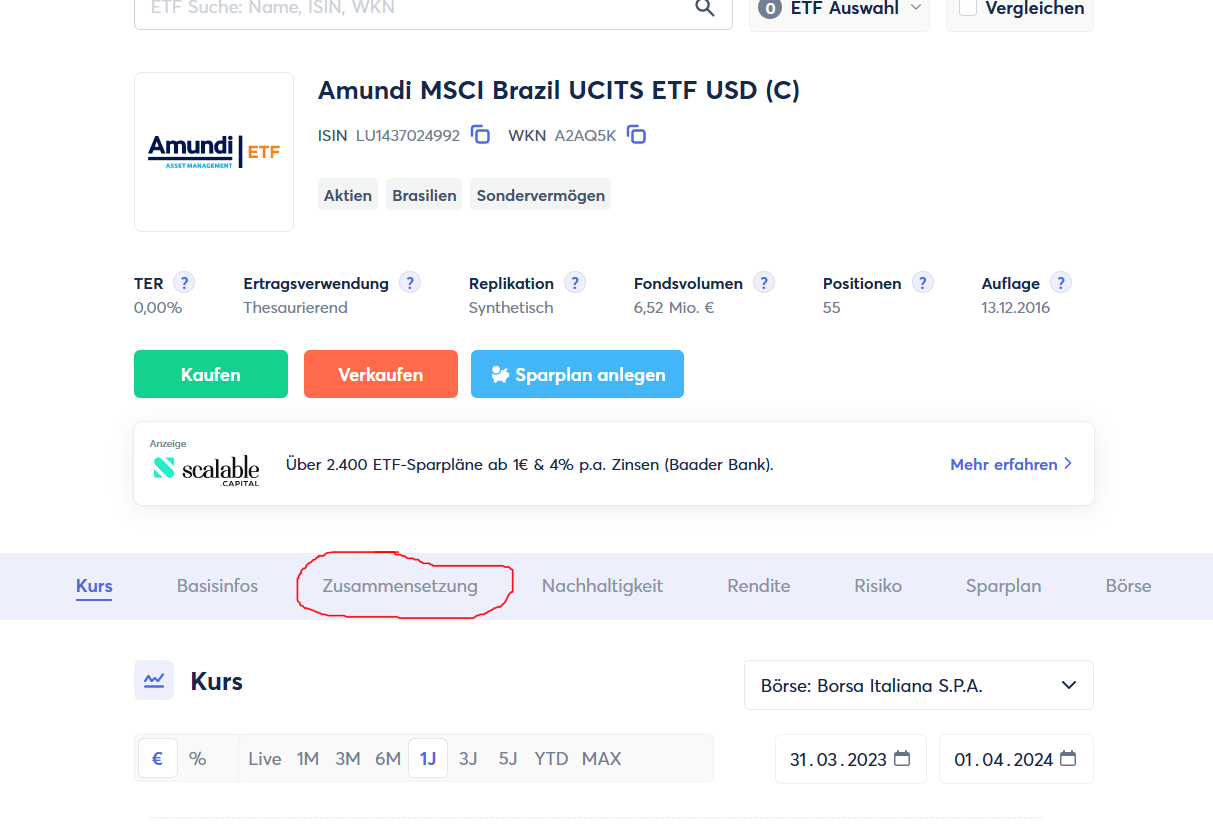
Task: Open the Risiko tab
Action: 878,586
